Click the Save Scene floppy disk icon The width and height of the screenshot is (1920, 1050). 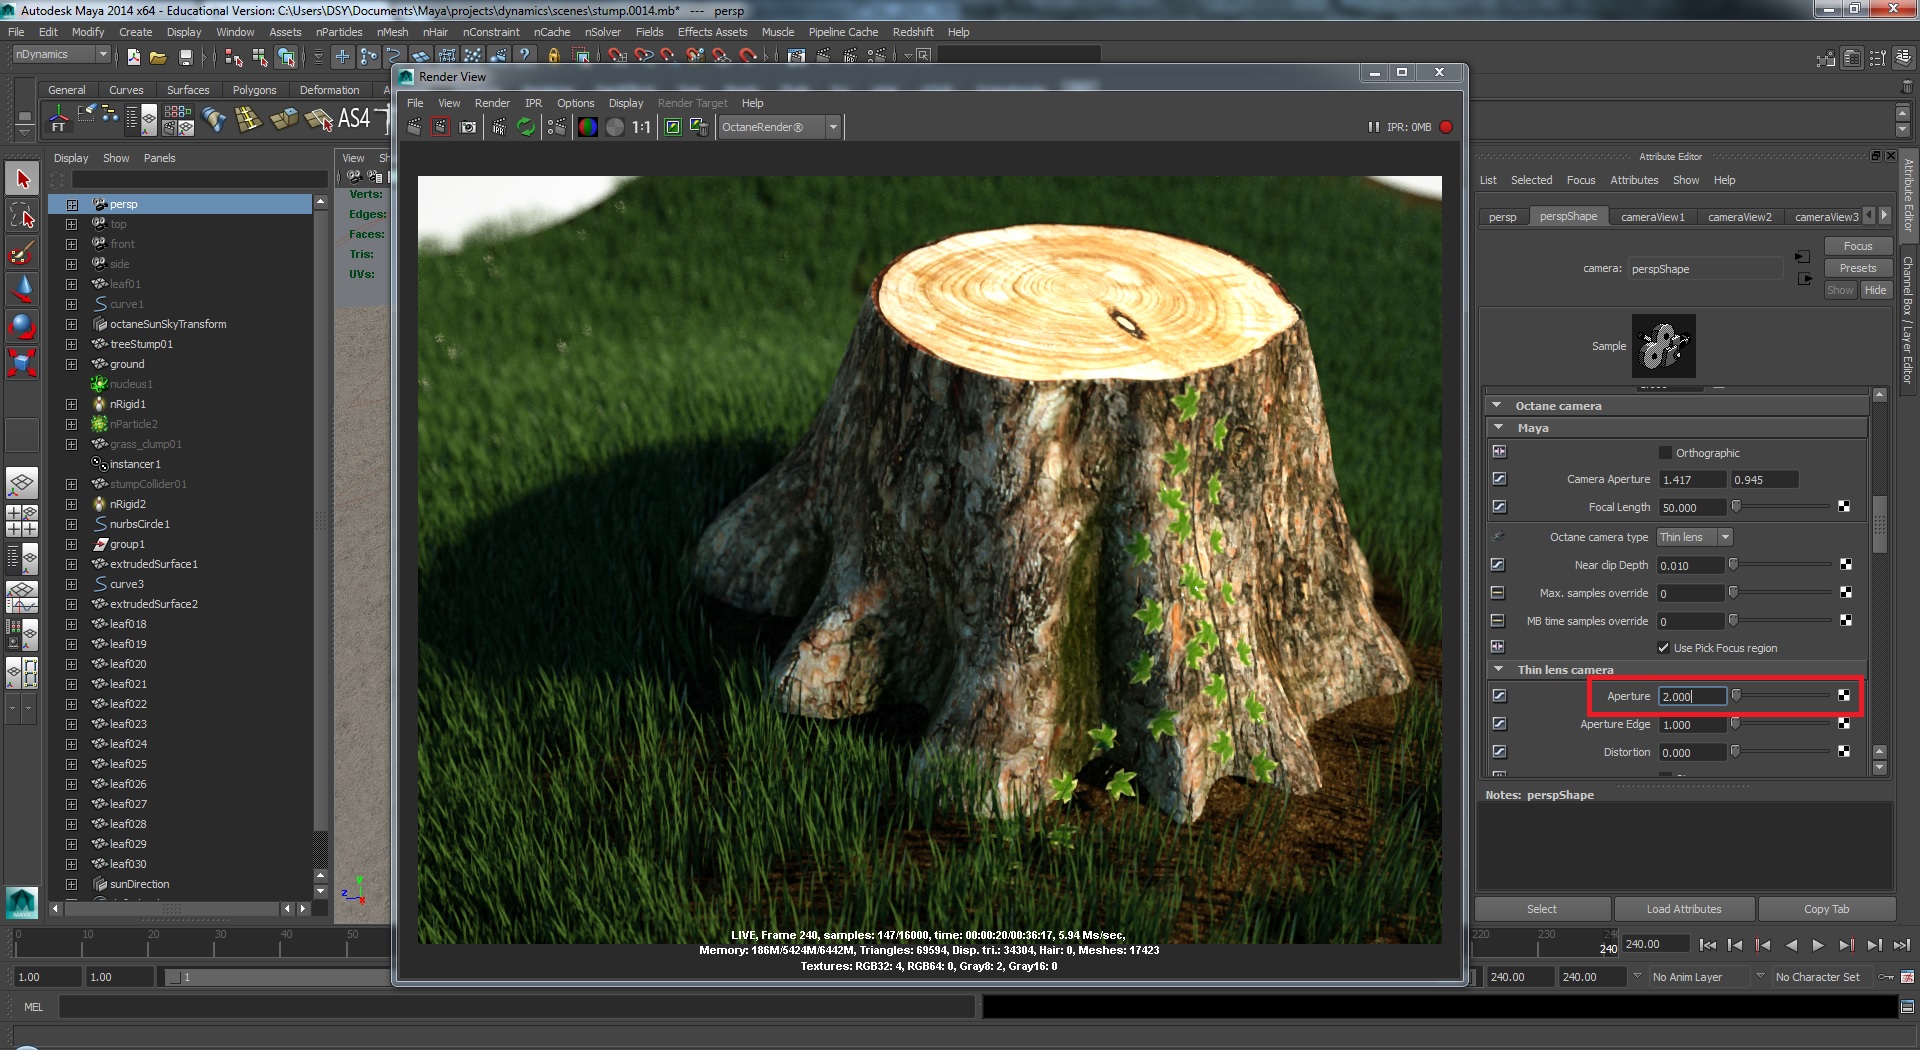coord(185,57)
